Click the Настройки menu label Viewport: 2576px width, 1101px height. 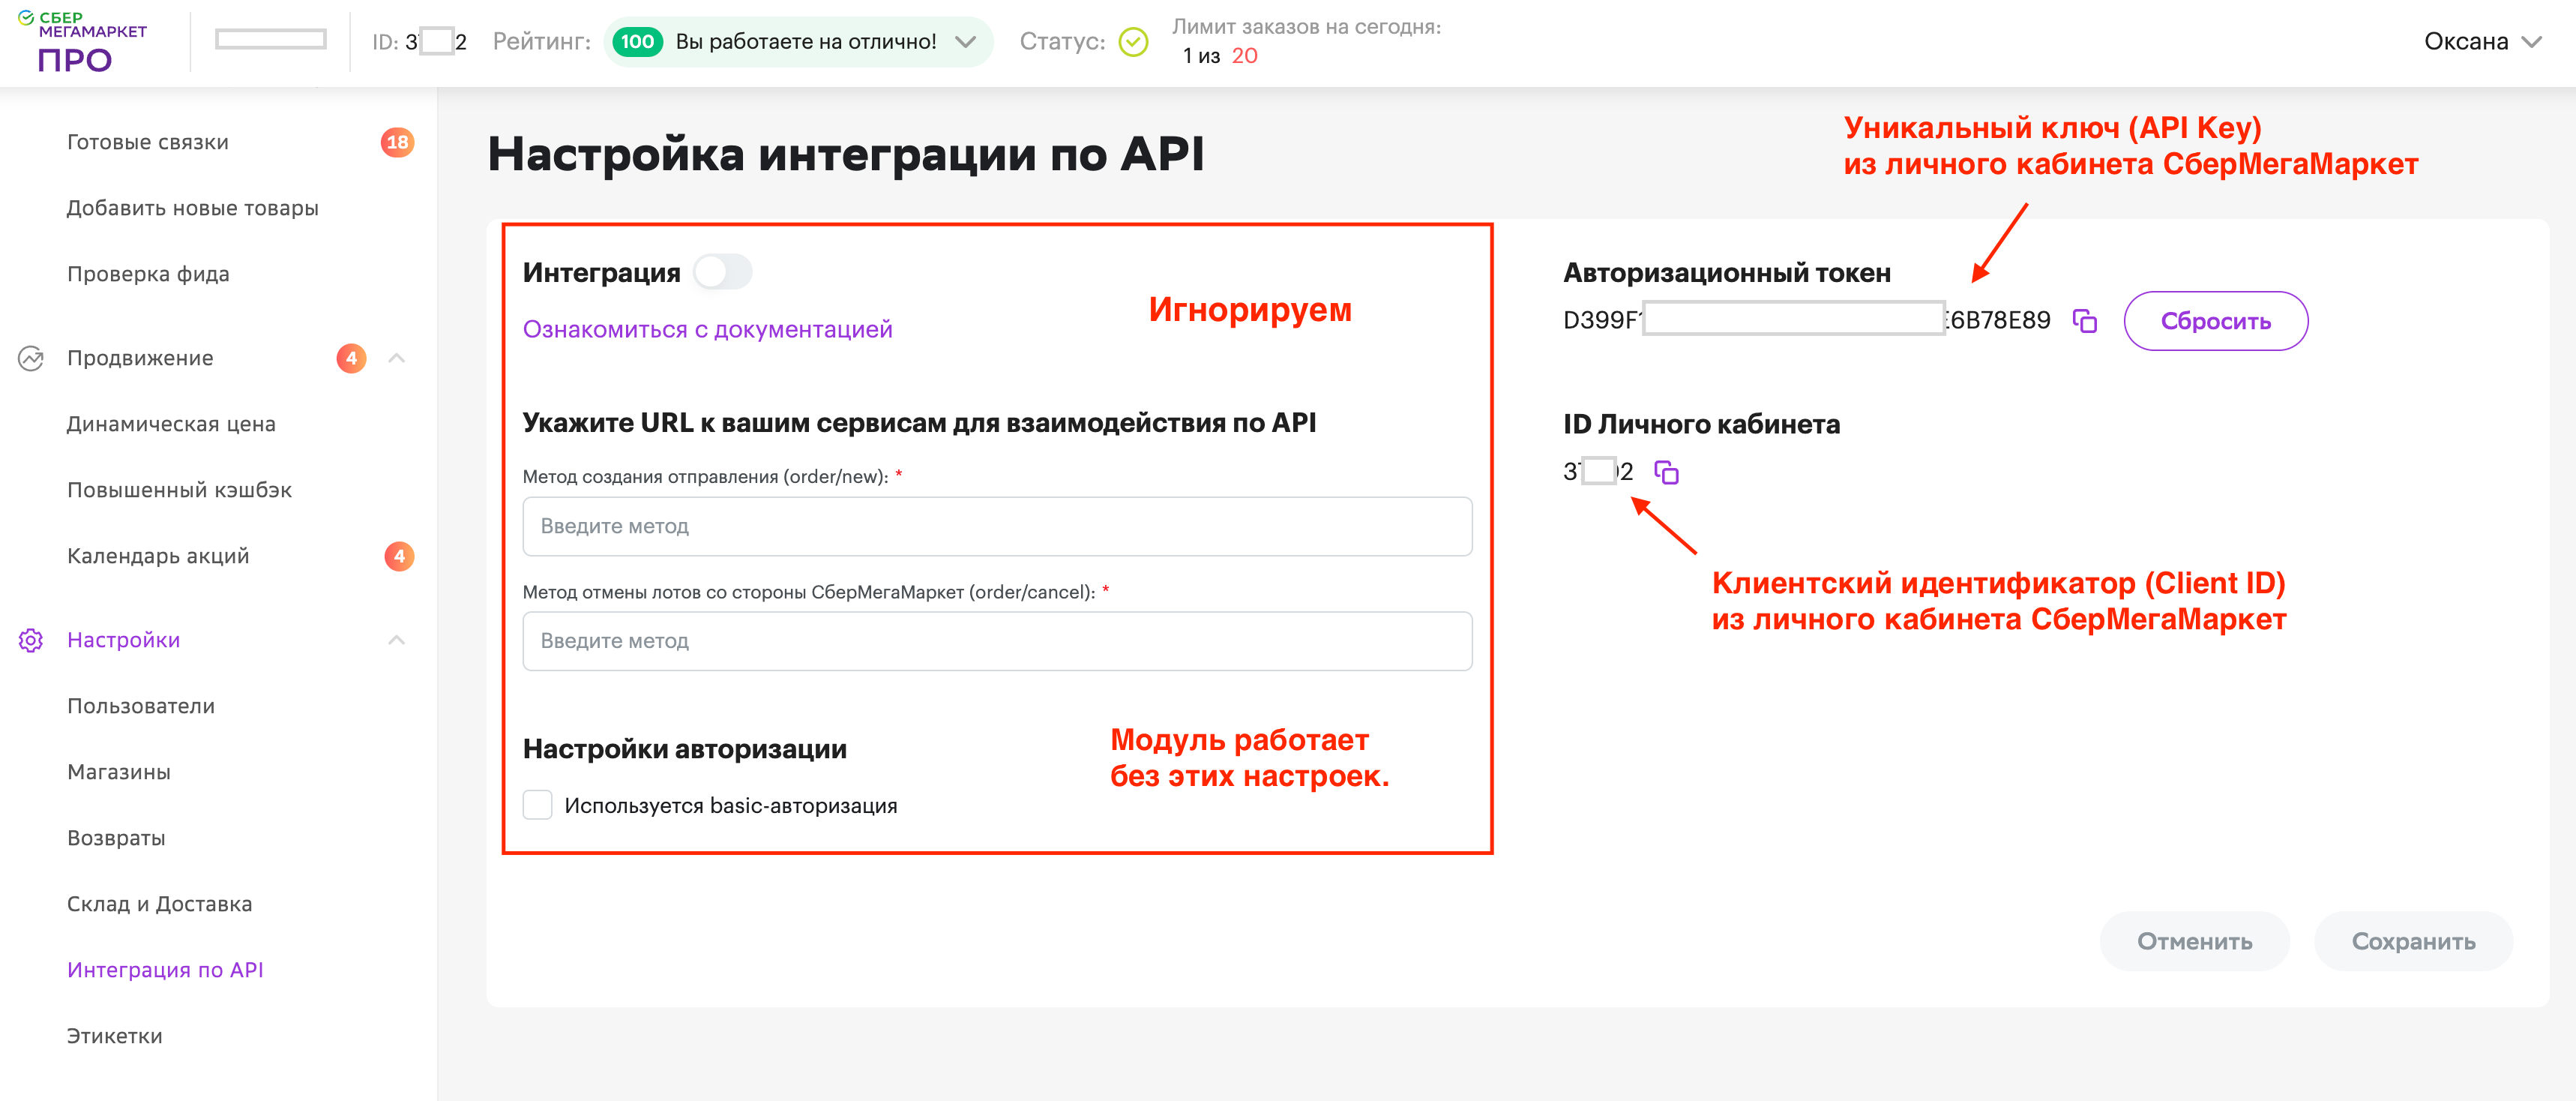coord(124,640)
